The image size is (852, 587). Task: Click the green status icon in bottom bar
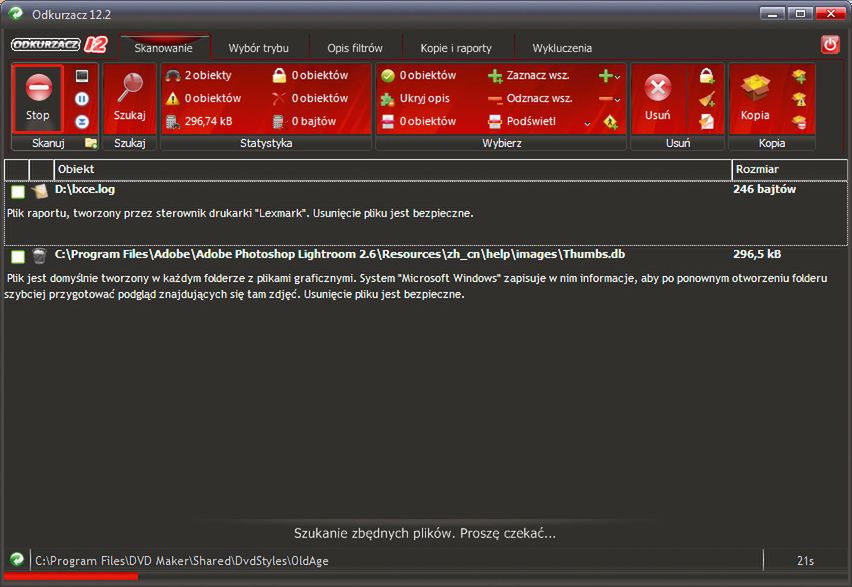click(x=17, y=559)
